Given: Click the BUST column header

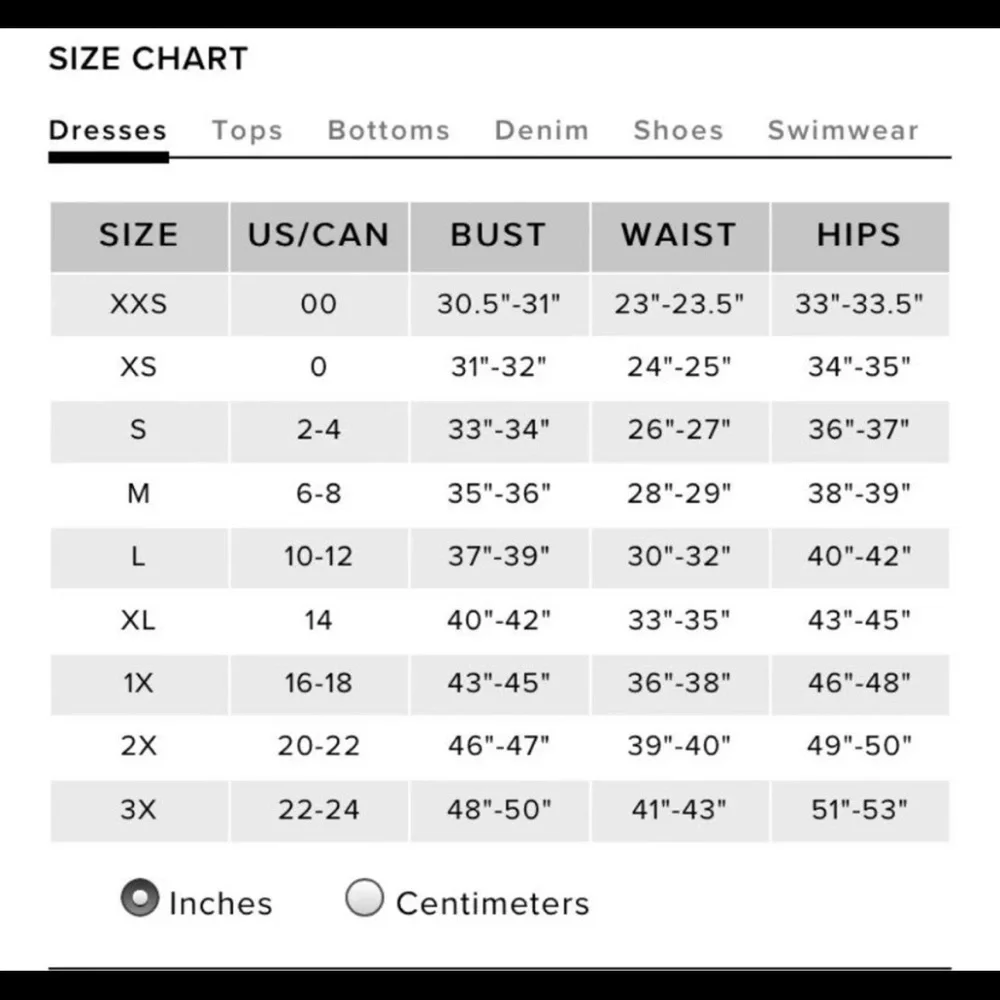Looking at the screenshot, I should pos(498,235).
